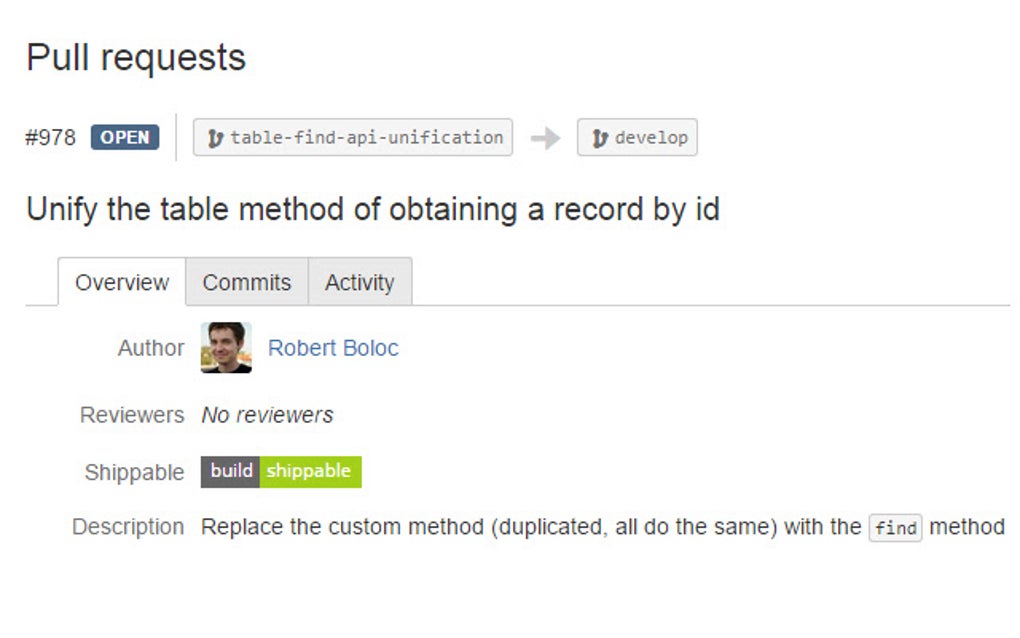Click the pull request title text
This screenshot has height=638, width=1020.
point(375,209)
